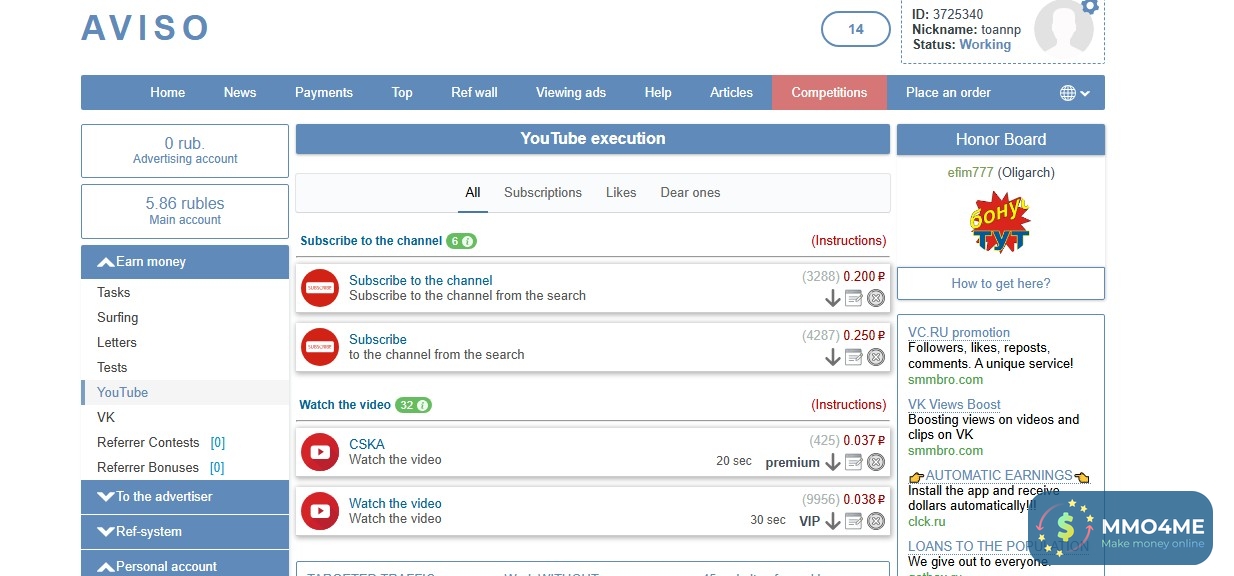Open Instructions for Watch the video
The width and height of the screenshot is (1234, 576).
point(848,405)
